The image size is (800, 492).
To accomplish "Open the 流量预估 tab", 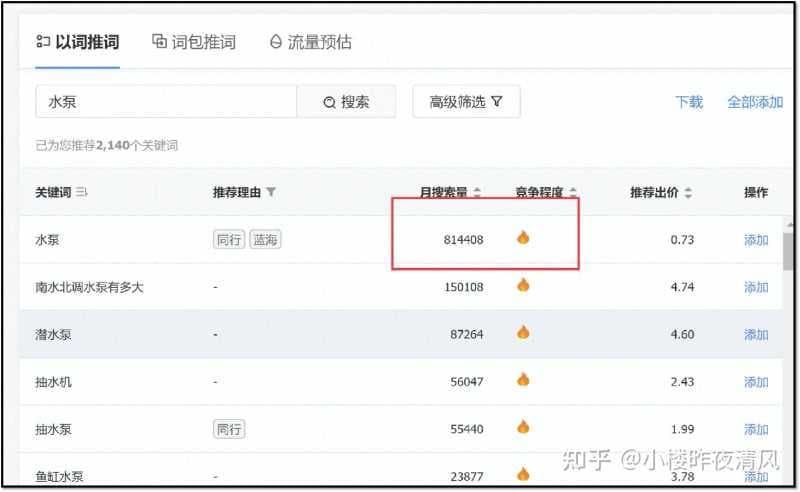I will pyautogui.click(x=310, y=42).
